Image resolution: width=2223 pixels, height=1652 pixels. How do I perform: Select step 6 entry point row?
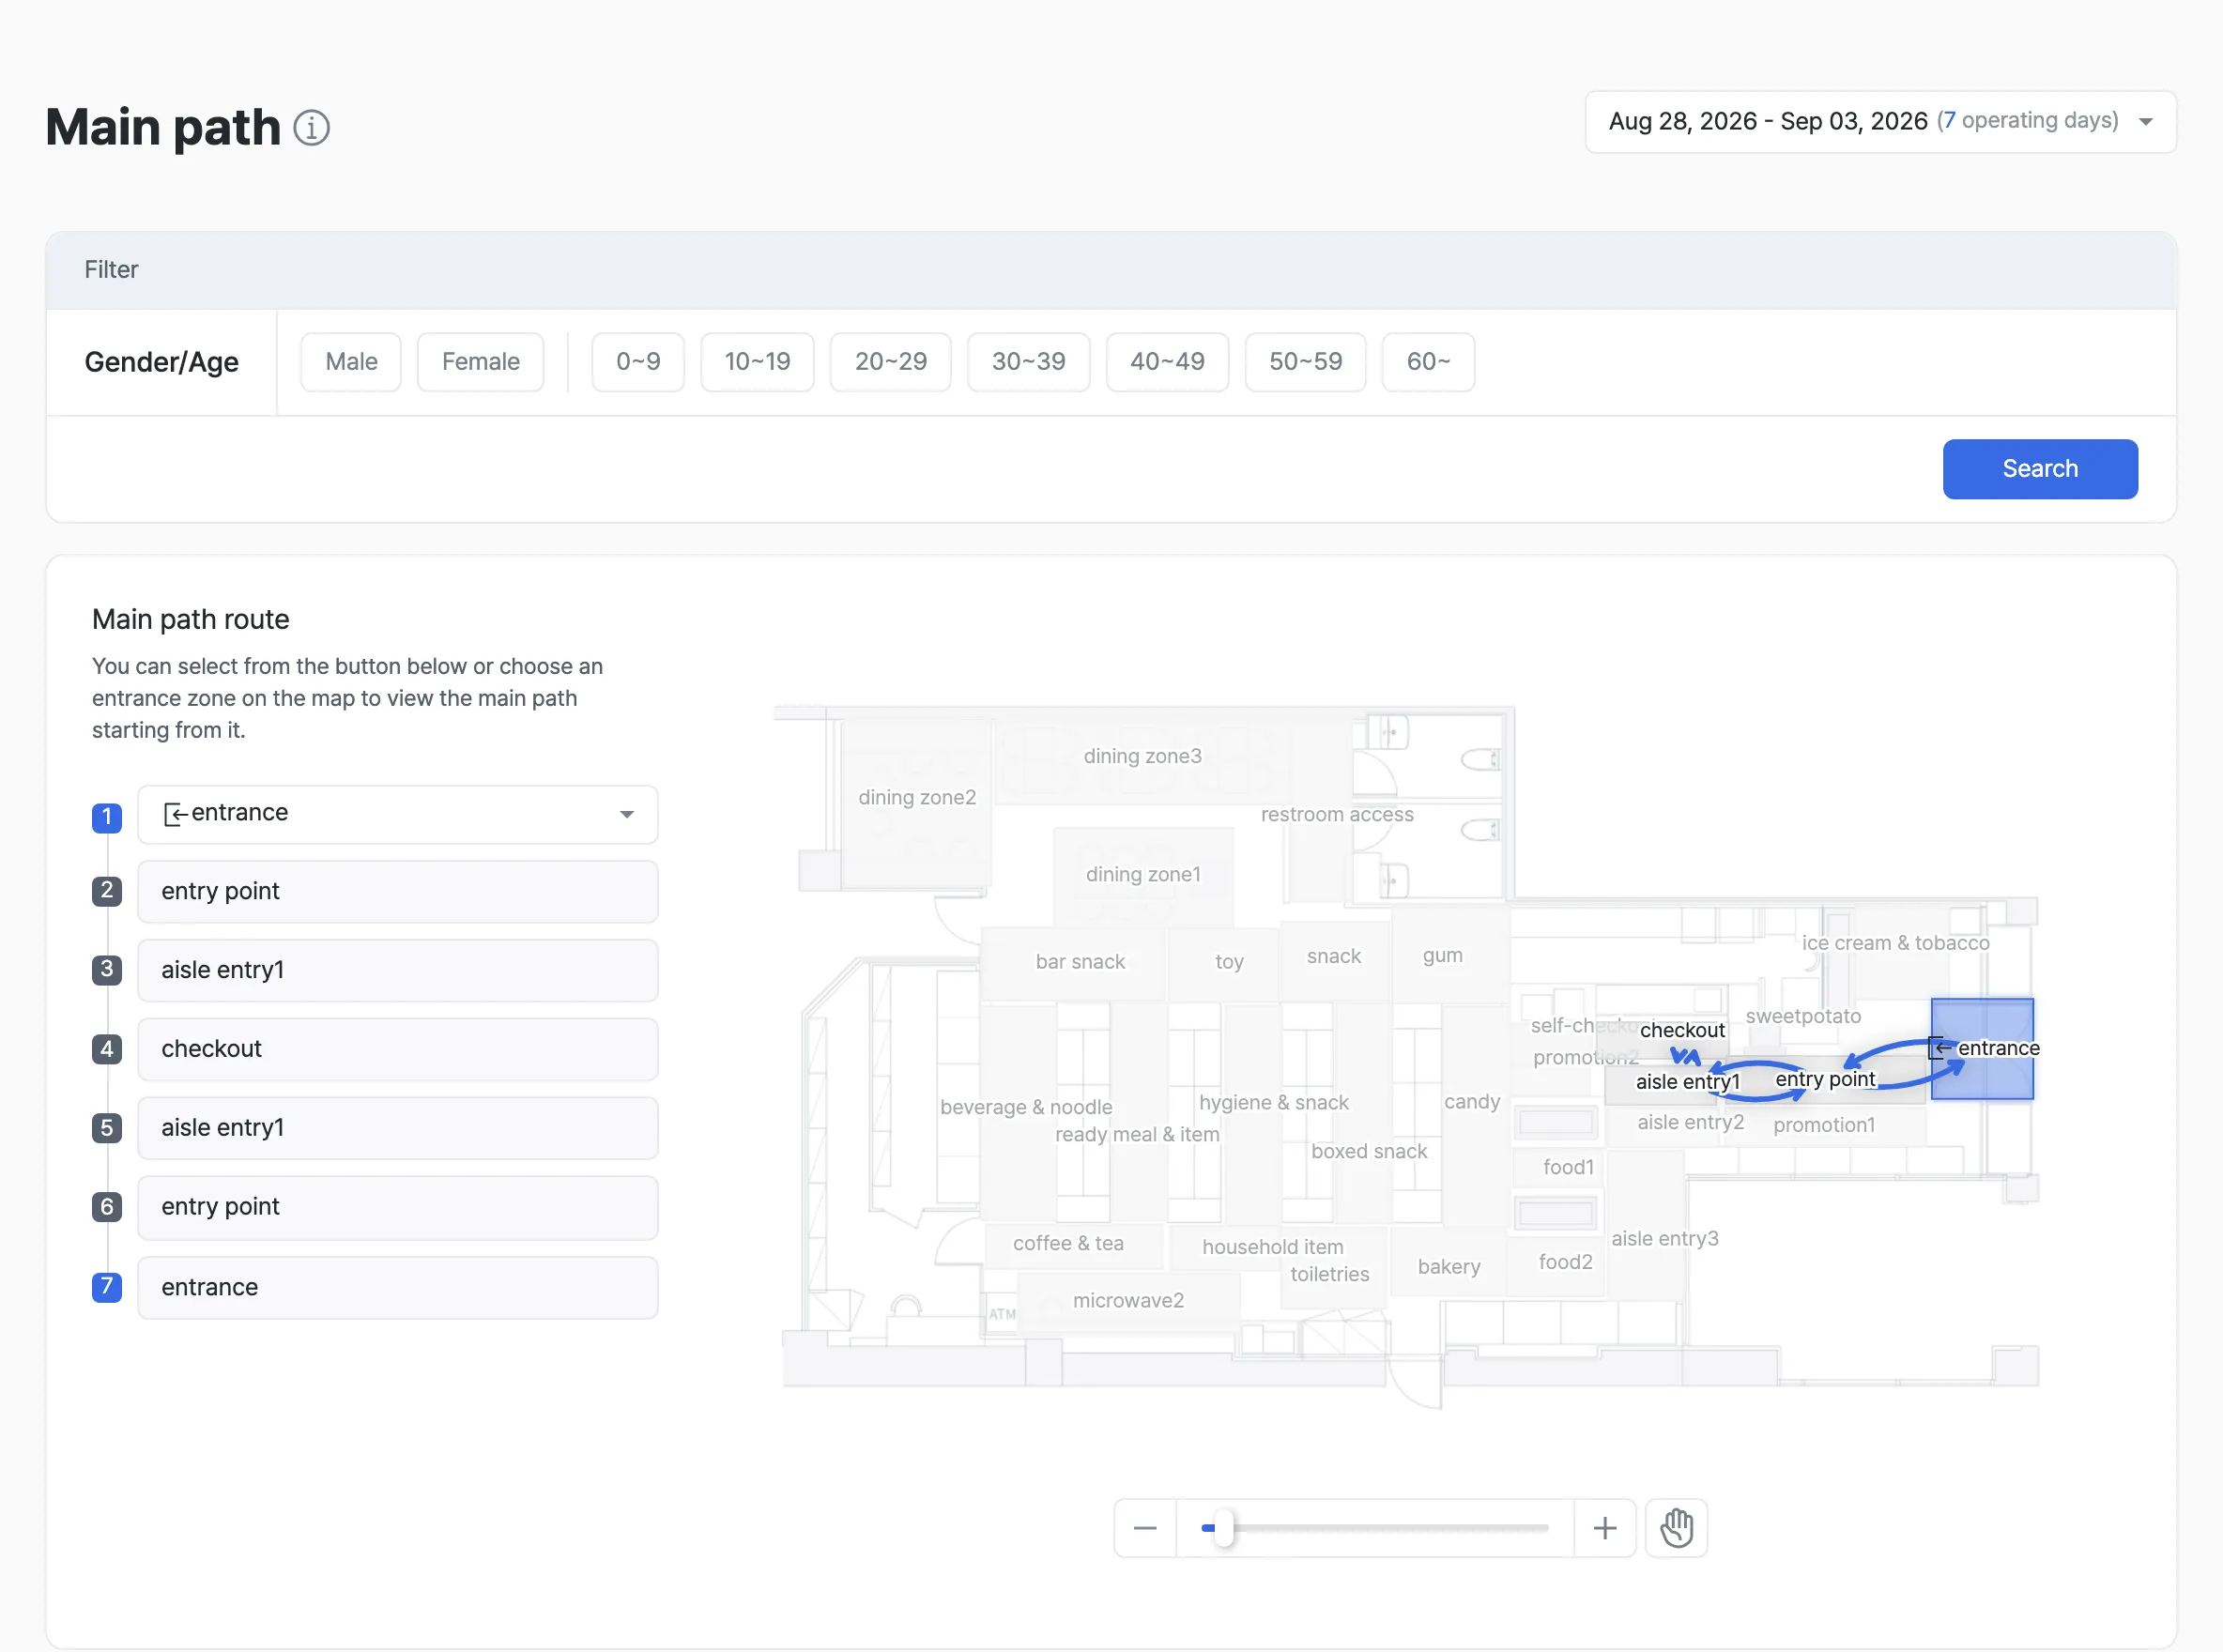tap(397, 1207)
